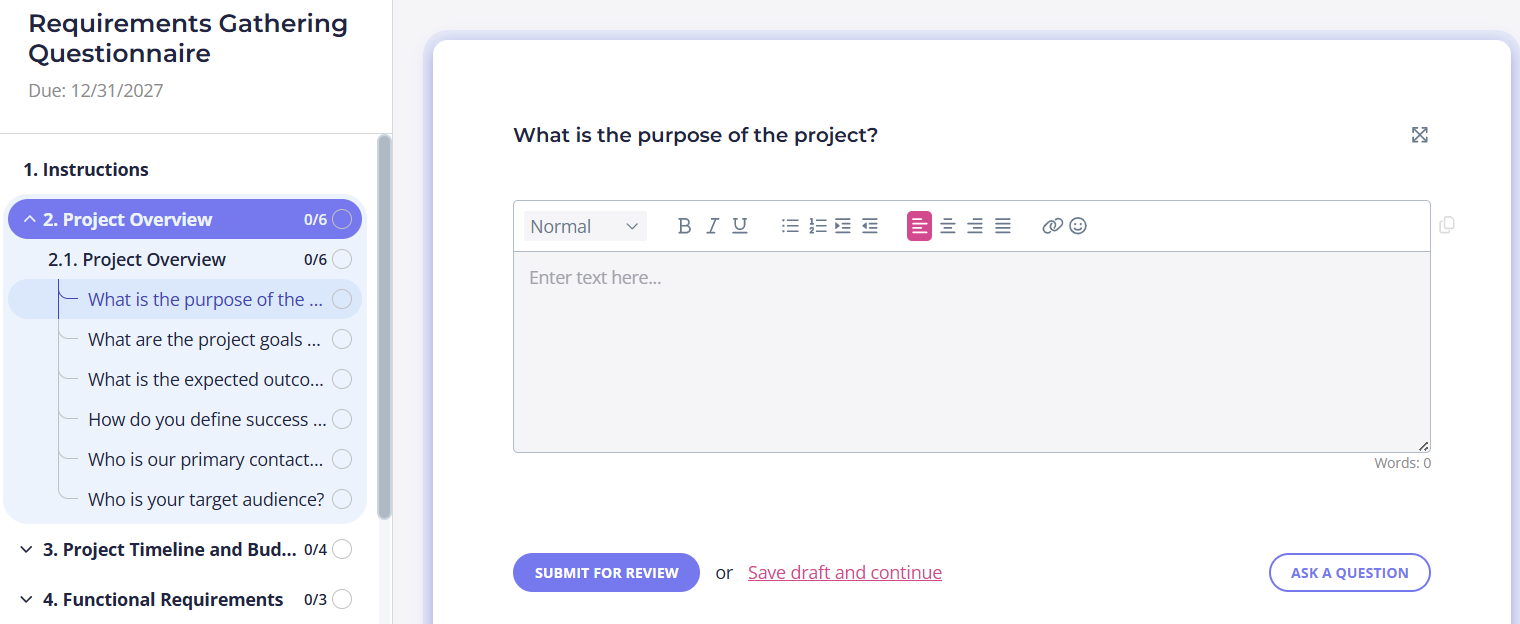The width and height of the screenshot is (1520, 624).
Task: Apply bold formatting in the editor toolbar
Action: 684,226
